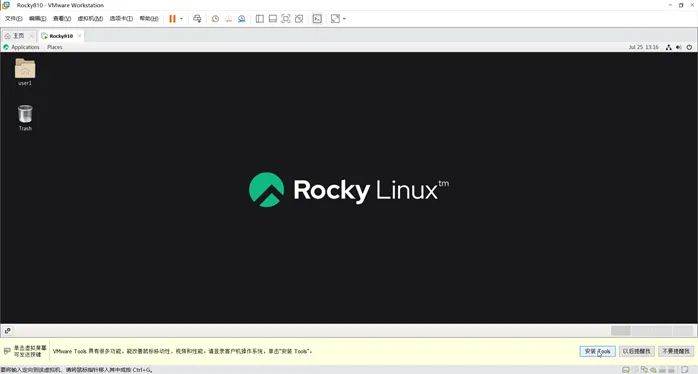
Task: Click the guest network status icon
Action: tap(669, 47)
